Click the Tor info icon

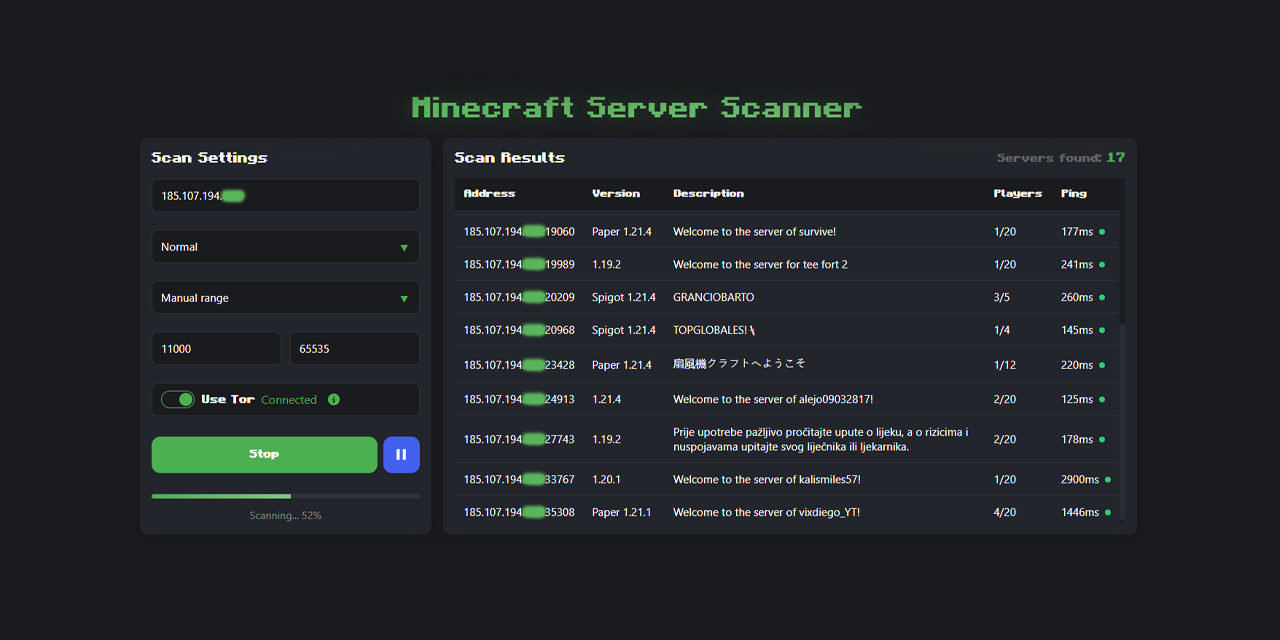[x=335, y=399]
